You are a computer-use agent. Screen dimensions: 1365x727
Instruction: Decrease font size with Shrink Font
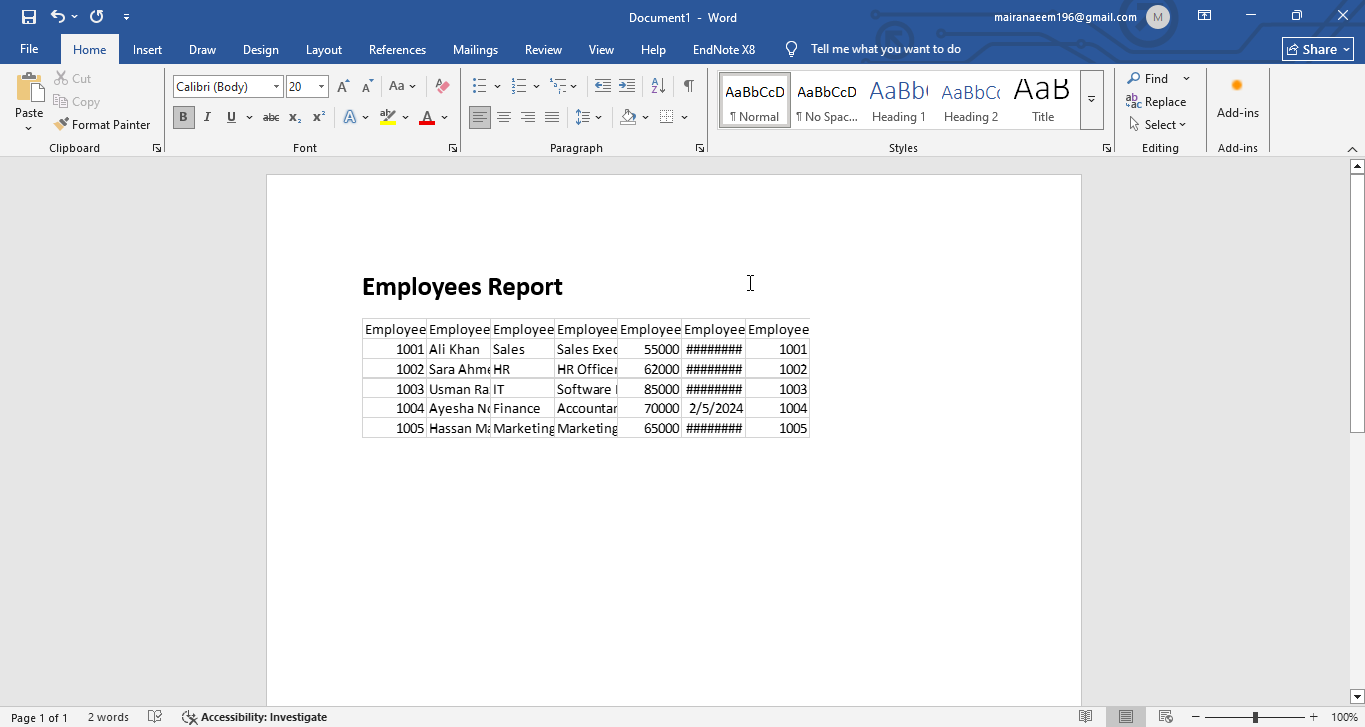[x=368, y=87]
